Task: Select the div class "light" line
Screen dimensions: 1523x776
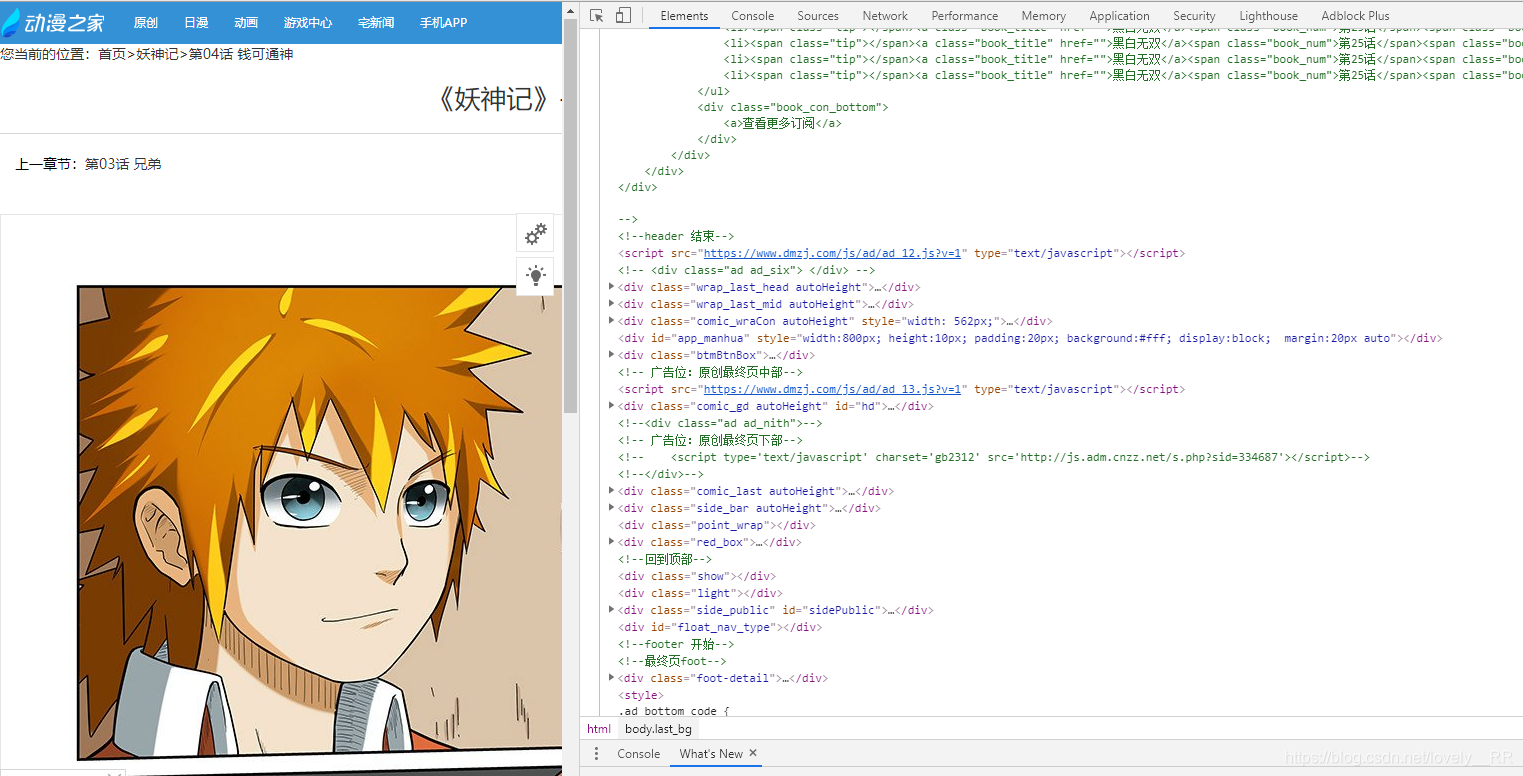Action: point(700,593)
